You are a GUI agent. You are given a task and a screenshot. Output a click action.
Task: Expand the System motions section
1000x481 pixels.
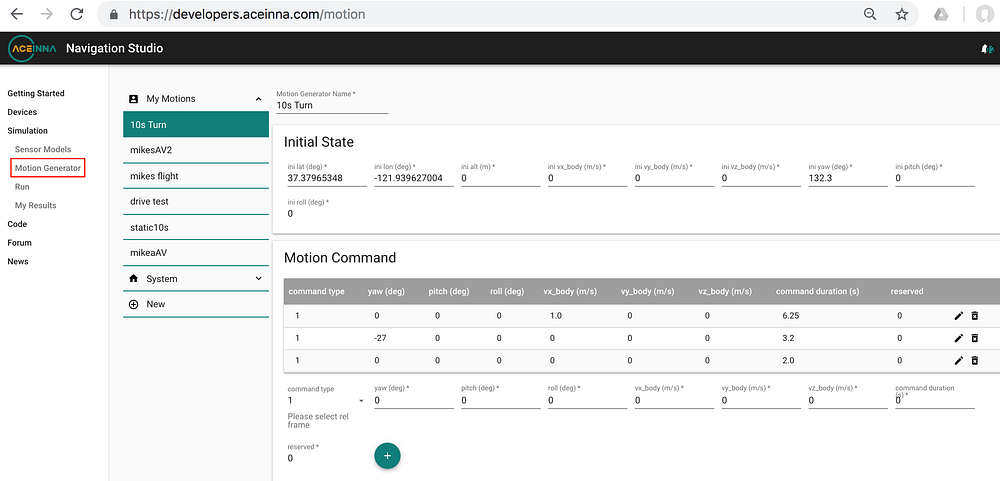(258, 279)
